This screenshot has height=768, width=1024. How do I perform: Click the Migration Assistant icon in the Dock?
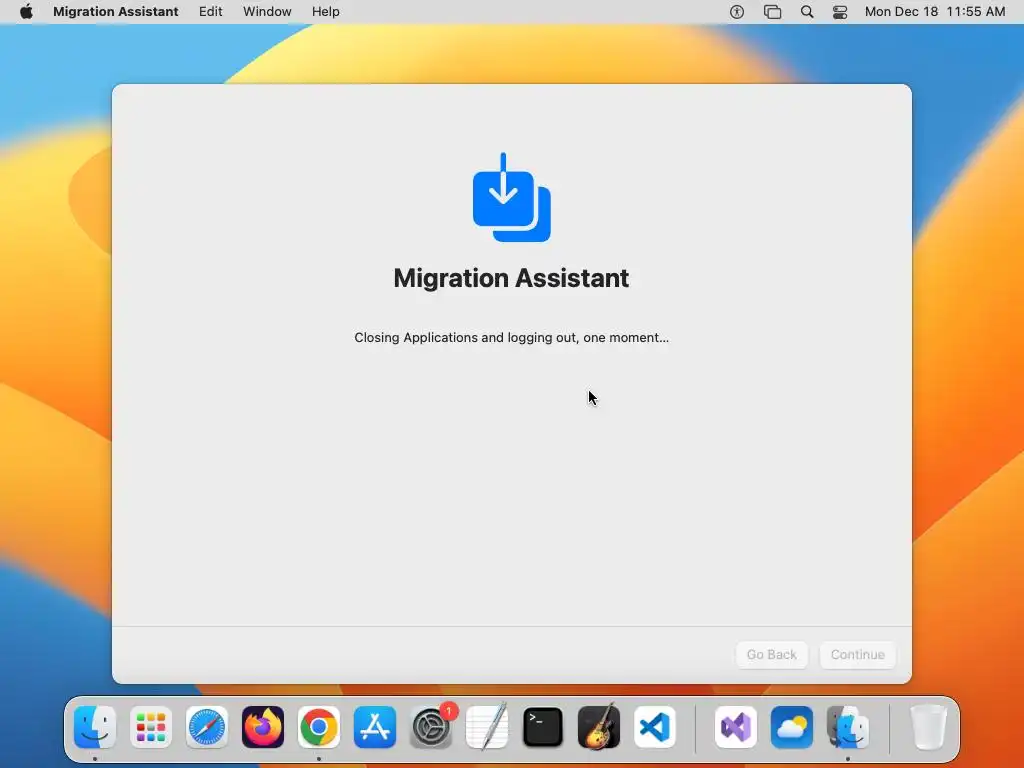point(848,727)
